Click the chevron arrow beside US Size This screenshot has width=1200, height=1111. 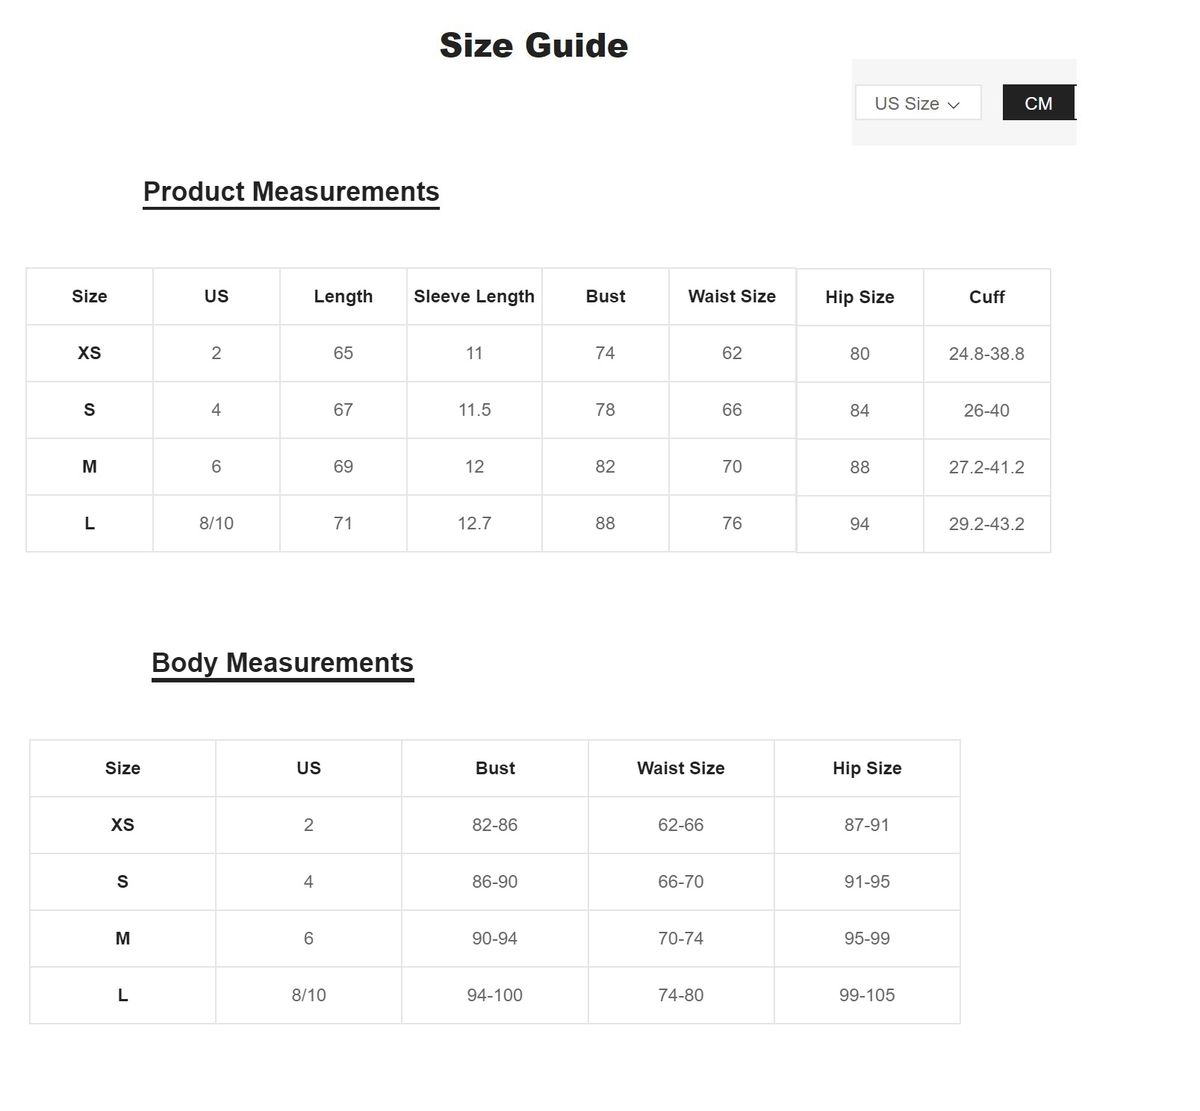pos(953,105)
